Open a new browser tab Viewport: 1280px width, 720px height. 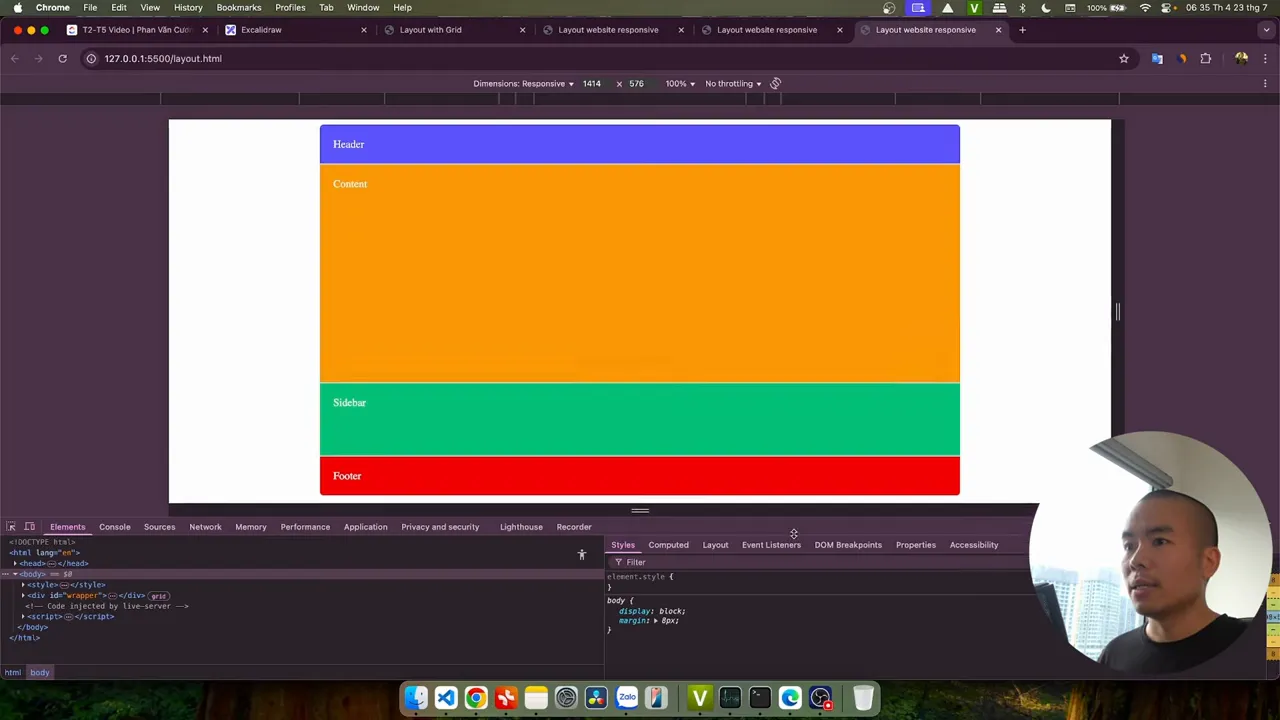tap(1022, 30)
